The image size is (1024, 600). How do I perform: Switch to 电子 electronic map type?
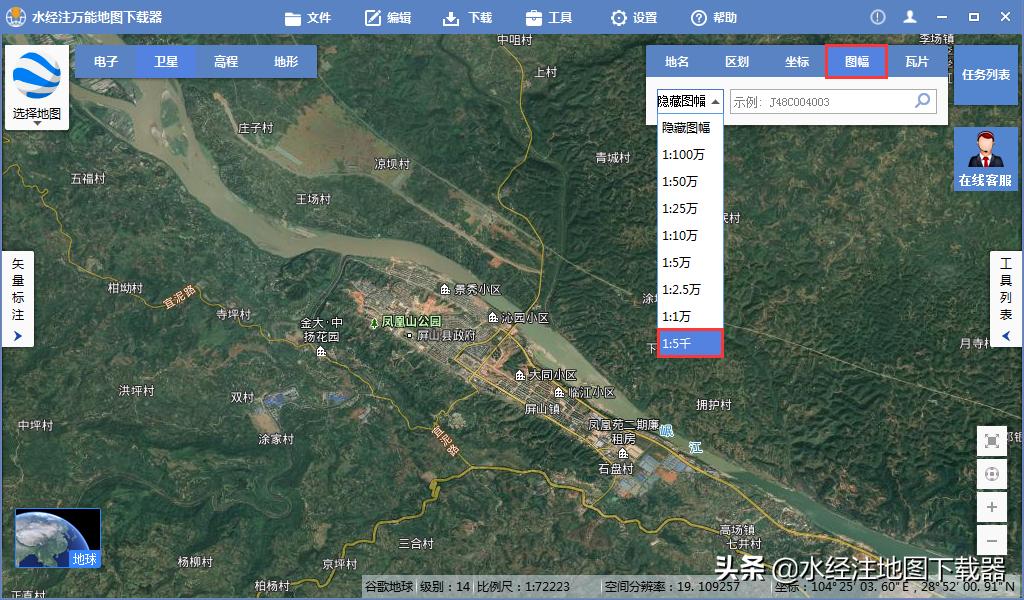click(x=106, y=61)
